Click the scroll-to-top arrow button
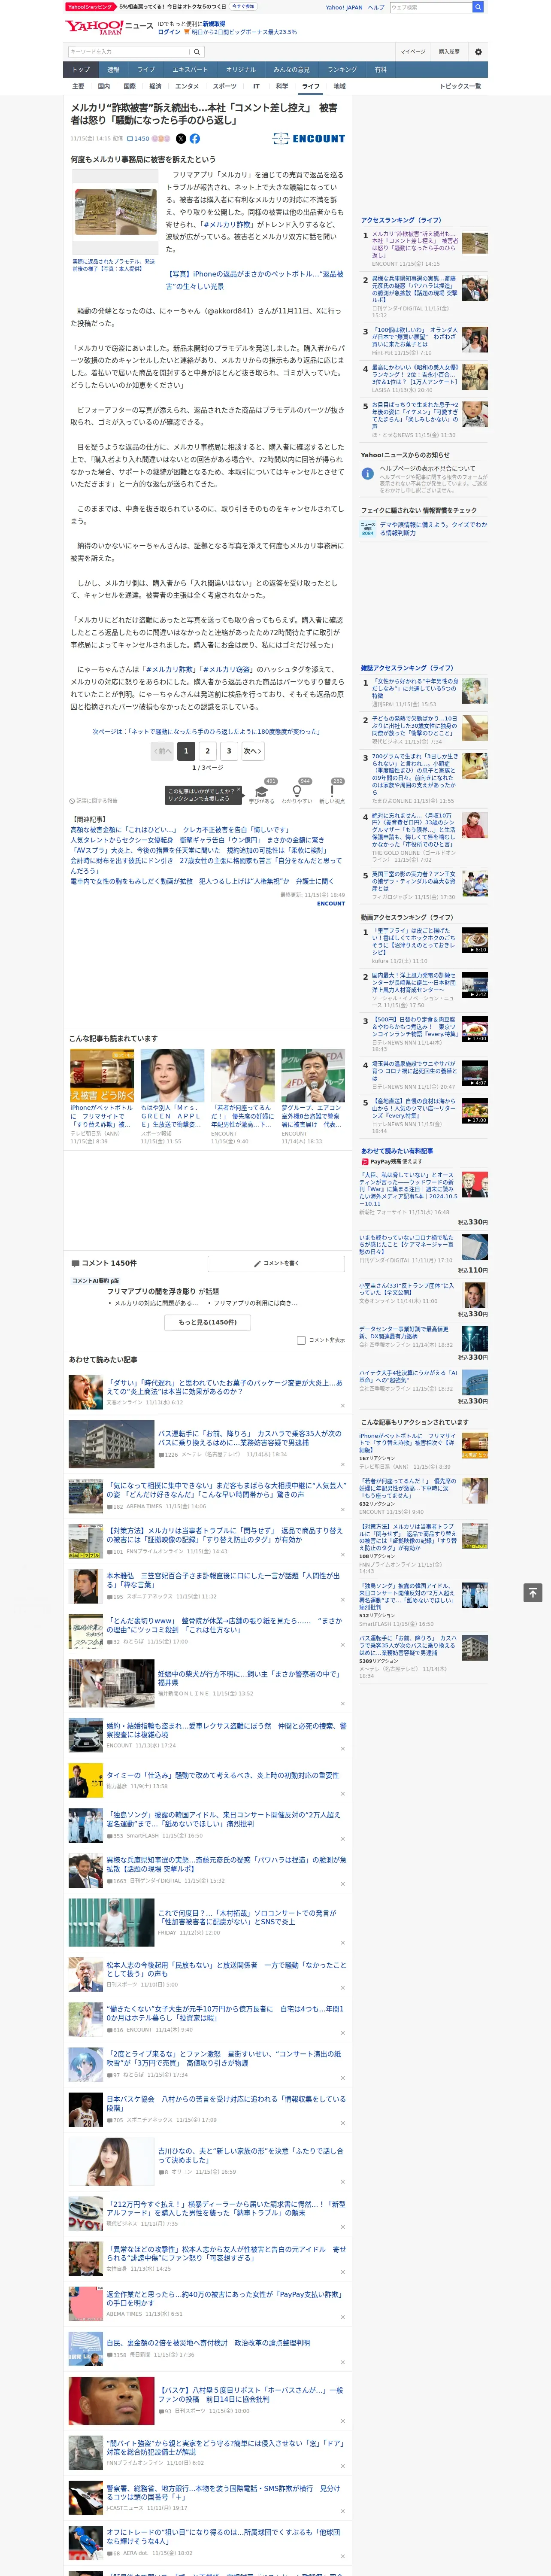Screen dimensions: 551x2576 pyautogui.click(x=533, y=1592)
